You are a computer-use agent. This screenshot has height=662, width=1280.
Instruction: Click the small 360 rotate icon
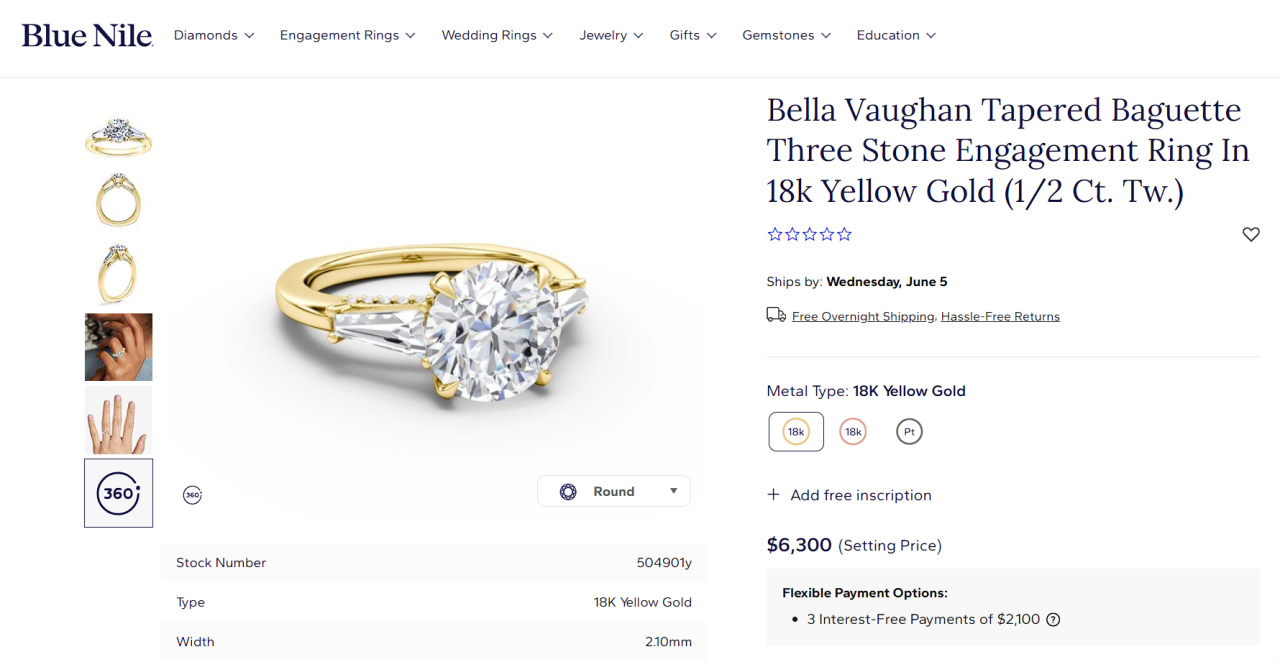192,495
